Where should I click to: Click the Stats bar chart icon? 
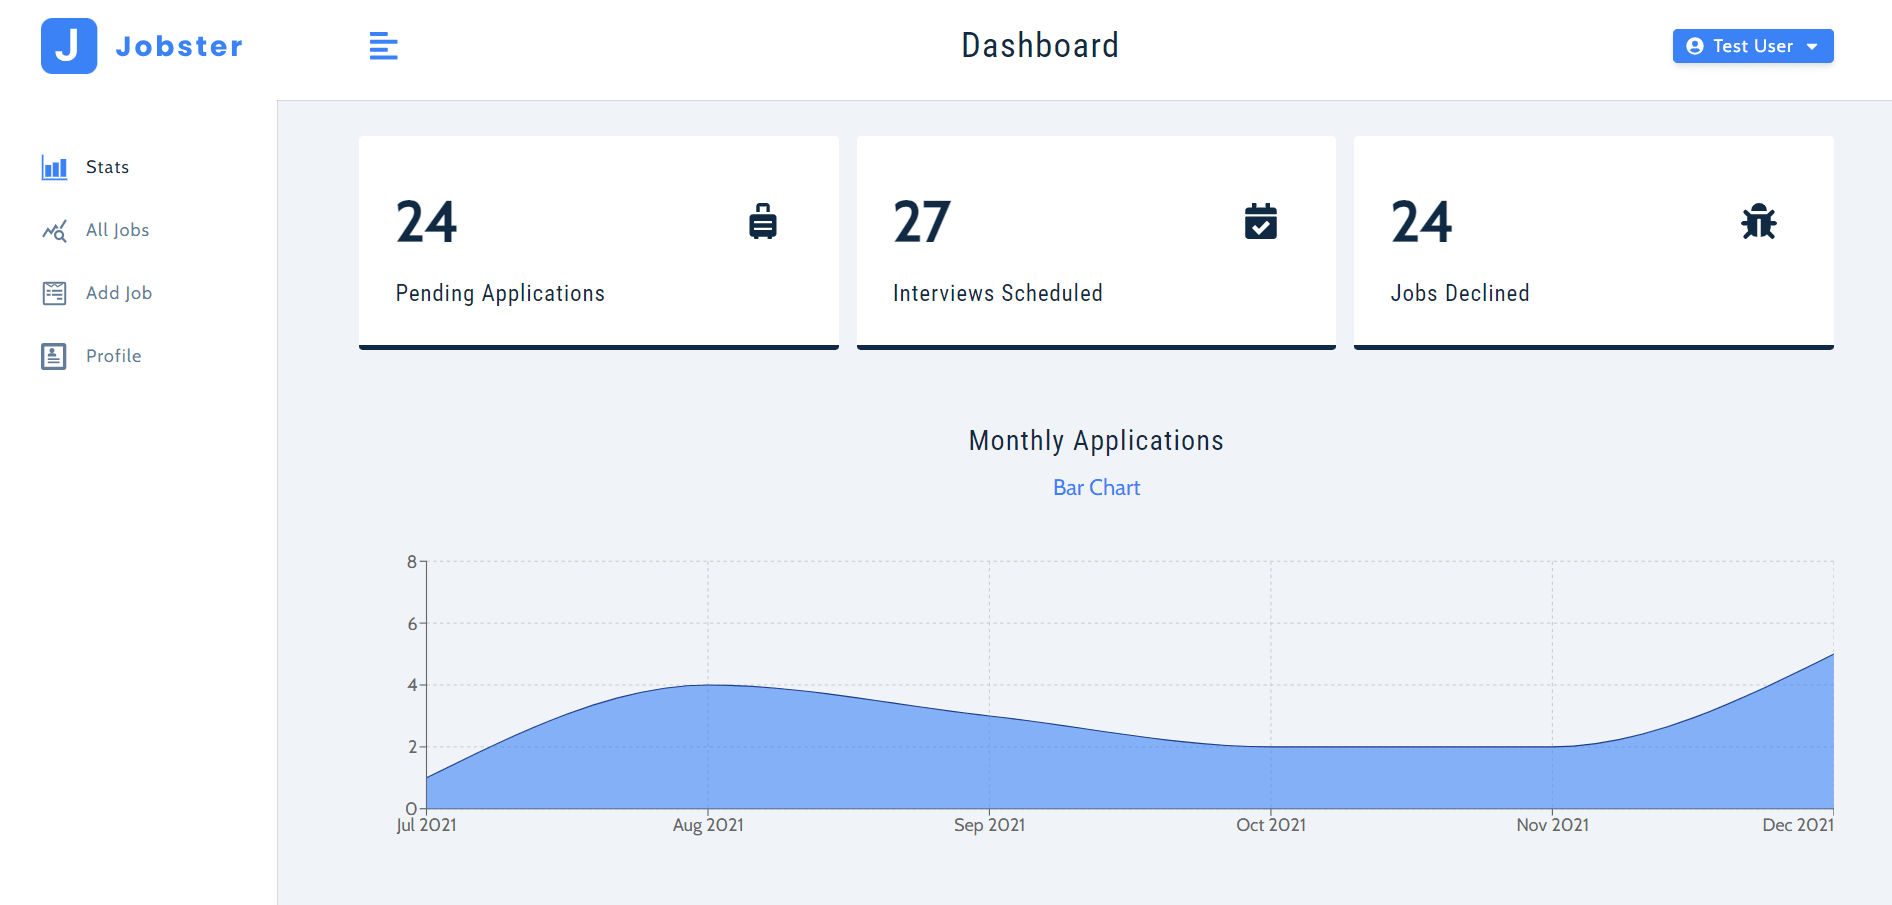(54, 167)
